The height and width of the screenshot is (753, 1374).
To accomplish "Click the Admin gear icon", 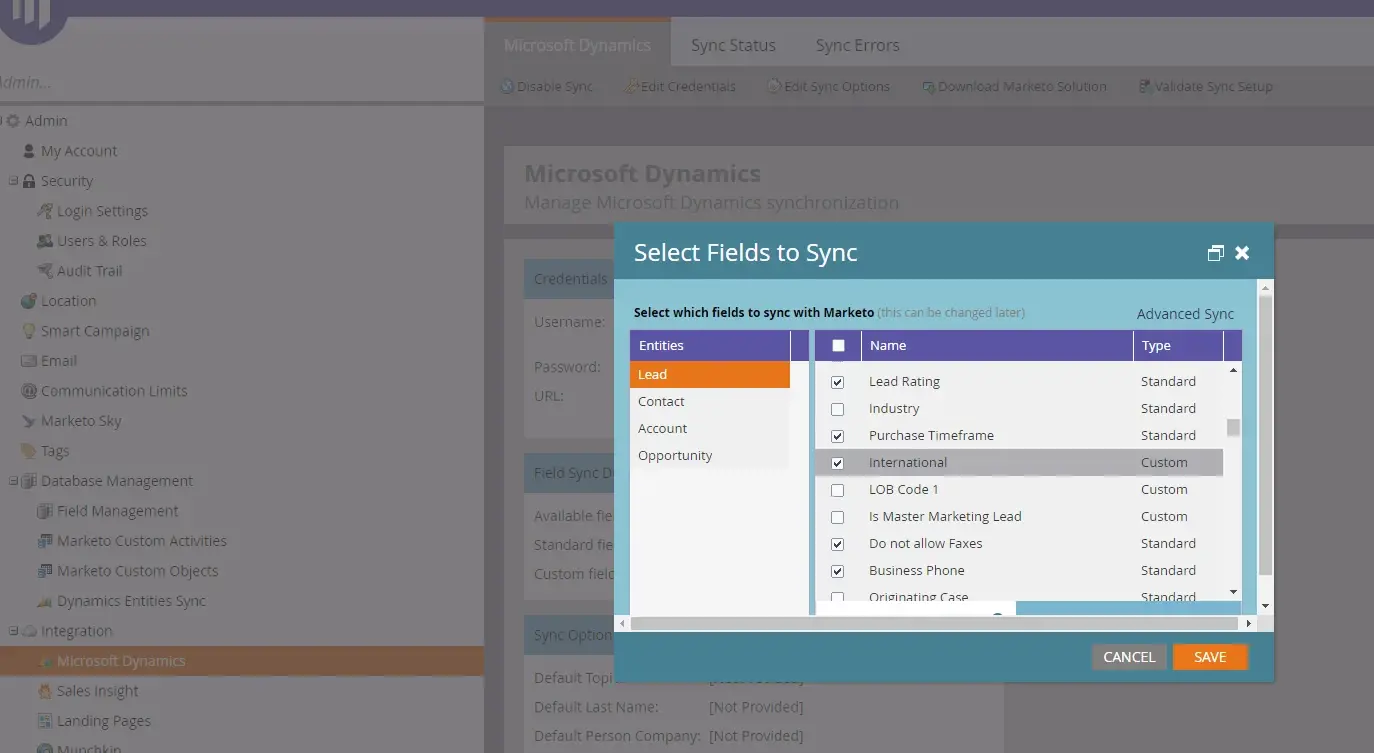I will 13,121.
